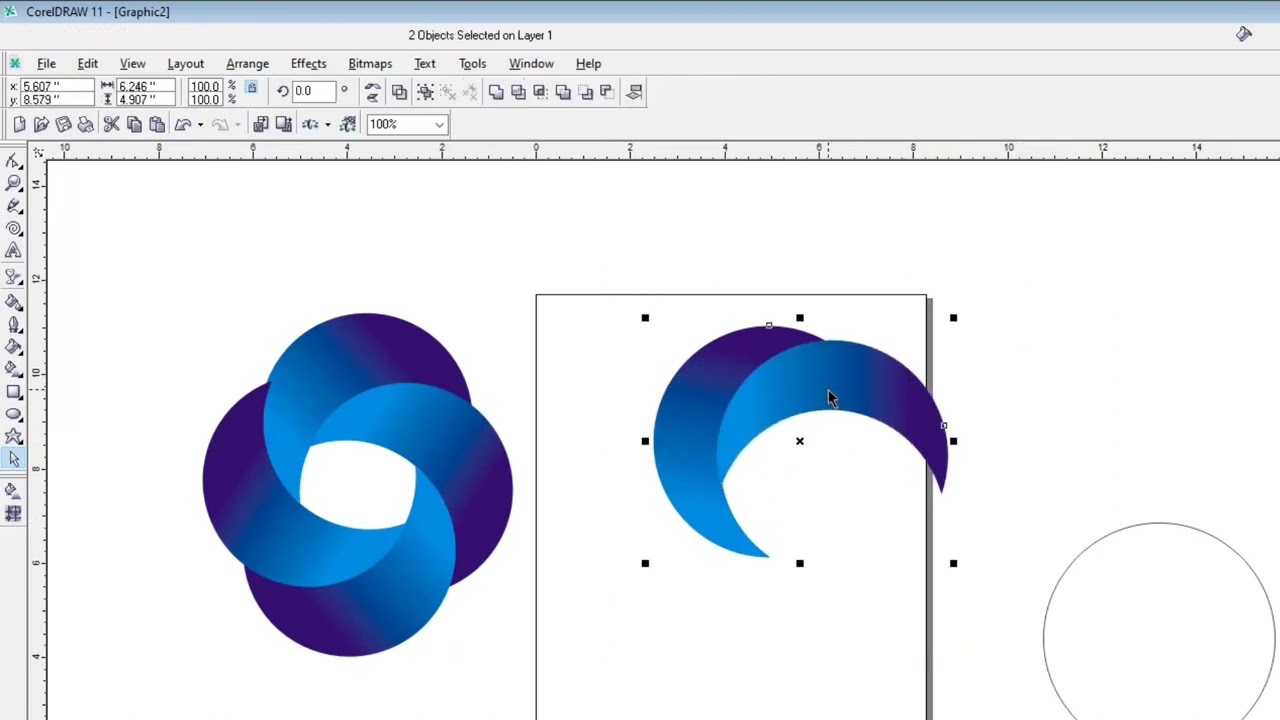Viewport: 1280px width, 720px height.
Task: Open the View menu
Action: pyautogui.click(x=132, y=63)
